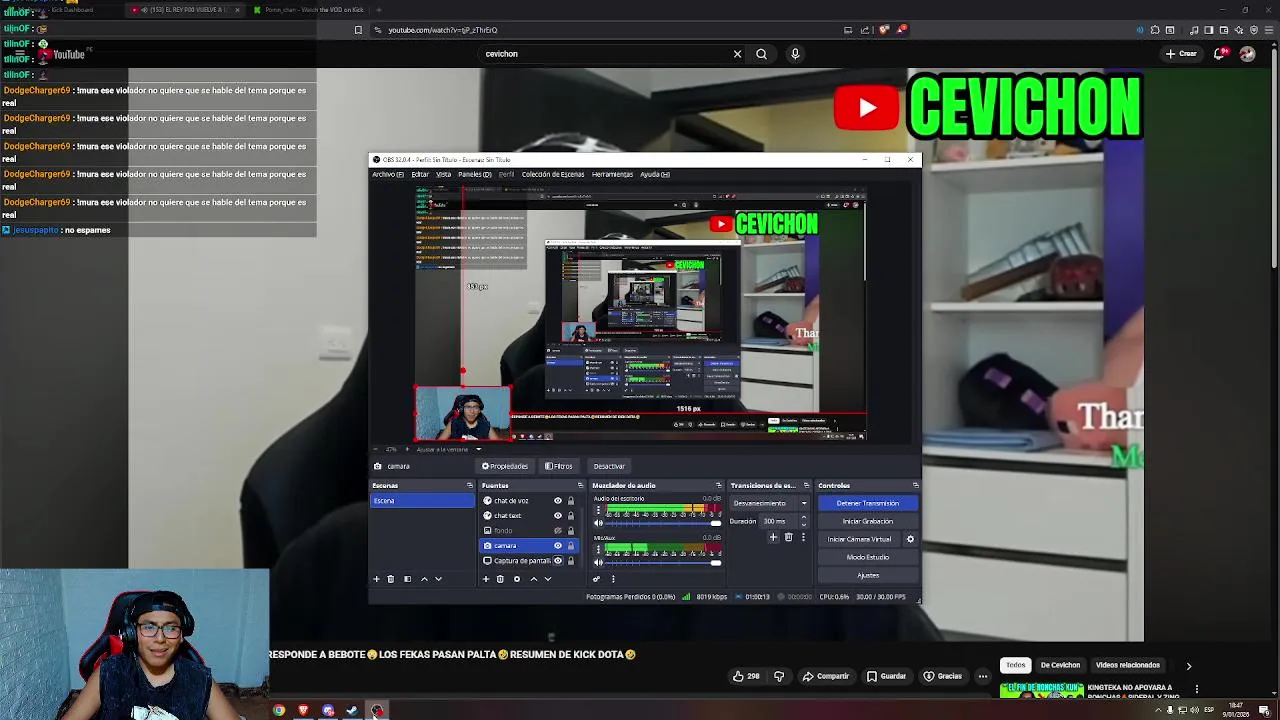1280x720 pixels.
Task: Start YouTube voice search microphone
Action: pyautogui.click(x=795, y=54)
